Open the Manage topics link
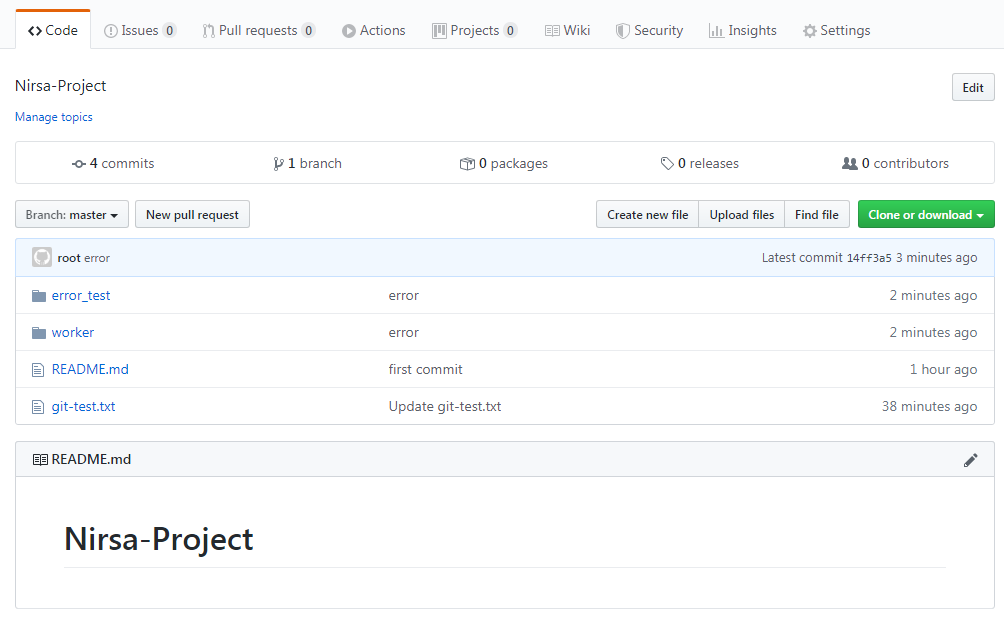This screenshot has height=620, width=1004. click(x=54, y=117)
